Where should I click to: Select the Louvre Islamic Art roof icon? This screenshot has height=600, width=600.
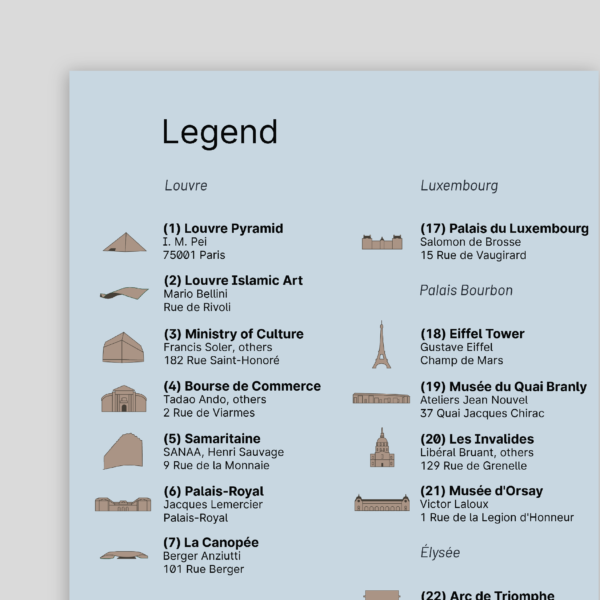[124, 294]
